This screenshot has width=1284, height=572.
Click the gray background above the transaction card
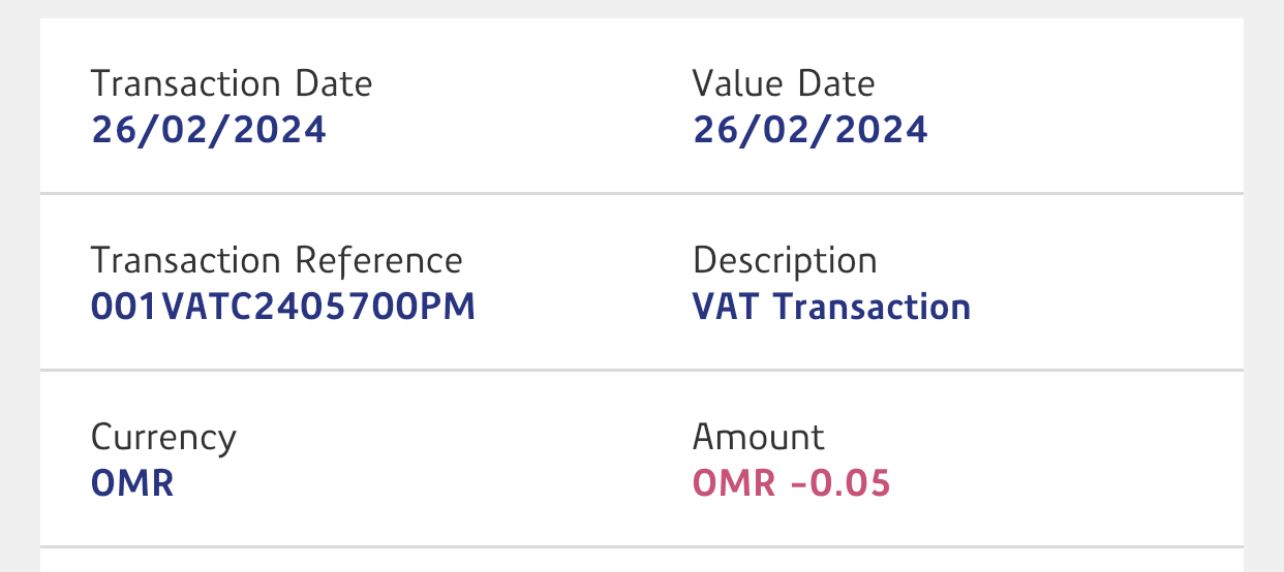[641, 8]
